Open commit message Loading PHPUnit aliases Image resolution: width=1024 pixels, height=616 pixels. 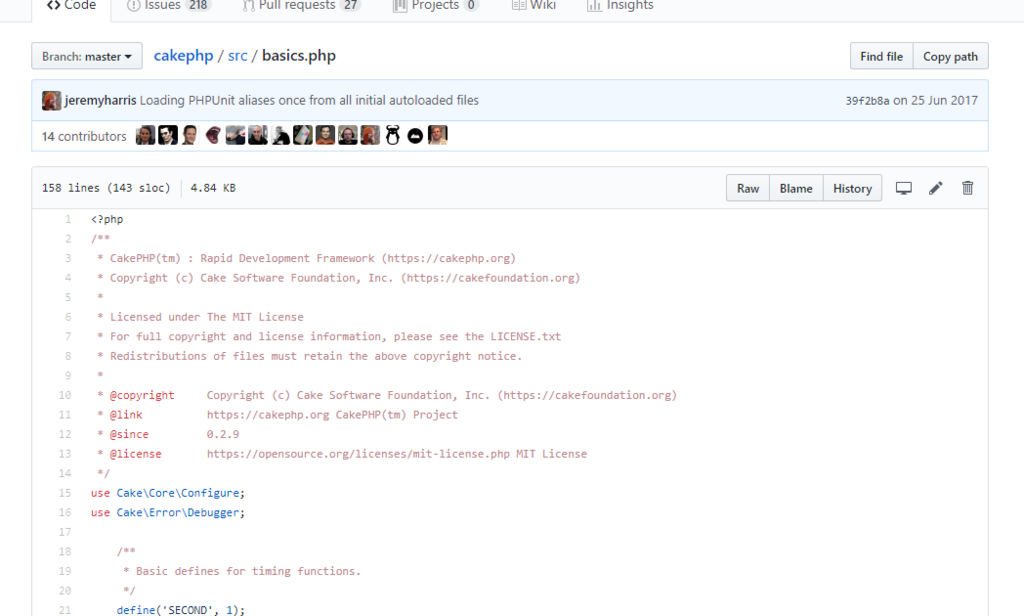click(309, 101)
